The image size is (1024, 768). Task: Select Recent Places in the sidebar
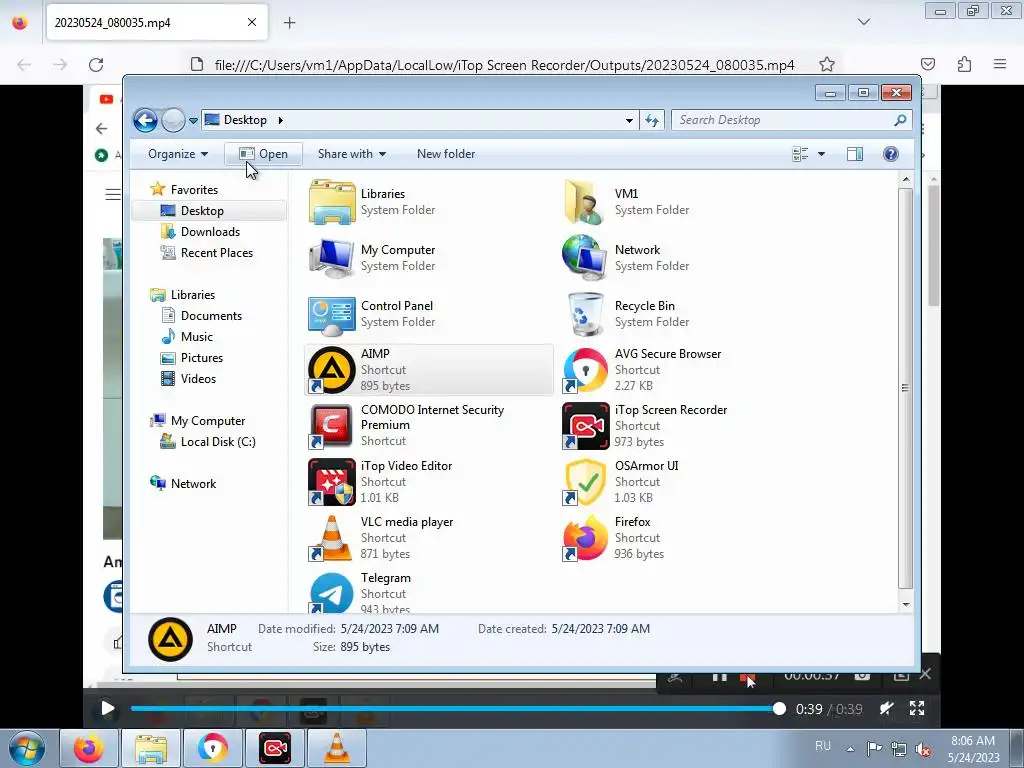pos(216,253)
